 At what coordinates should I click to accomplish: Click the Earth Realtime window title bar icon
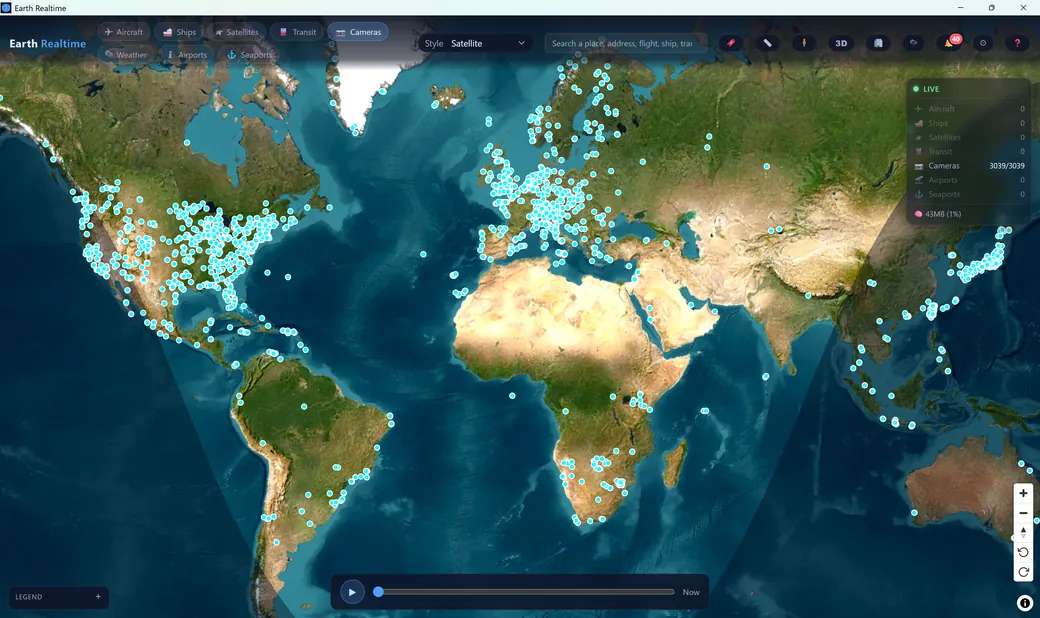pyautogui.click(x=7, y=8)
